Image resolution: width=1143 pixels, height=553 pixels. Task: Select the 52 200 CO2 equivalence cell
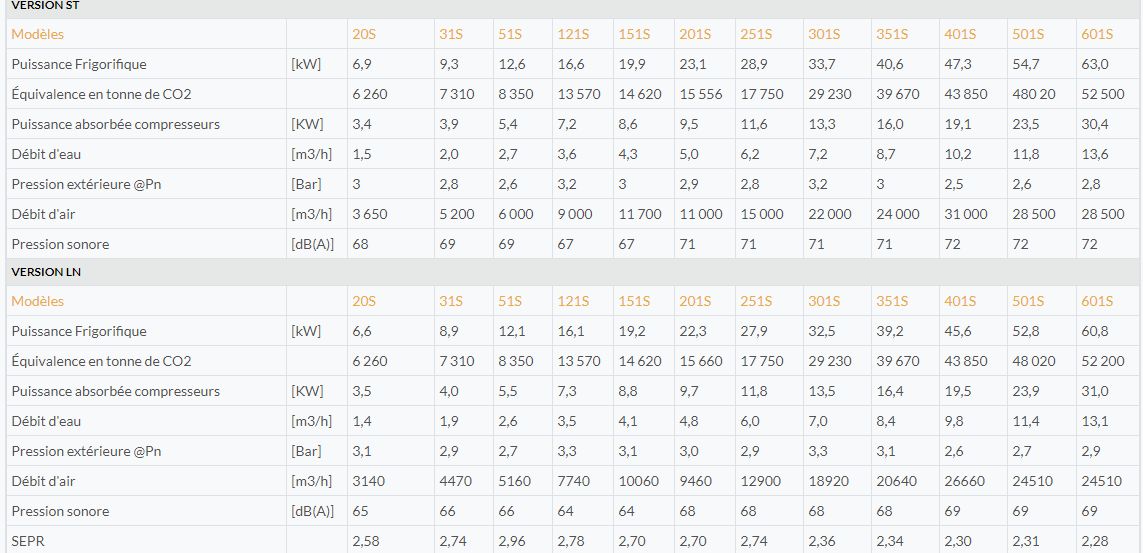tap(1103, 361)
